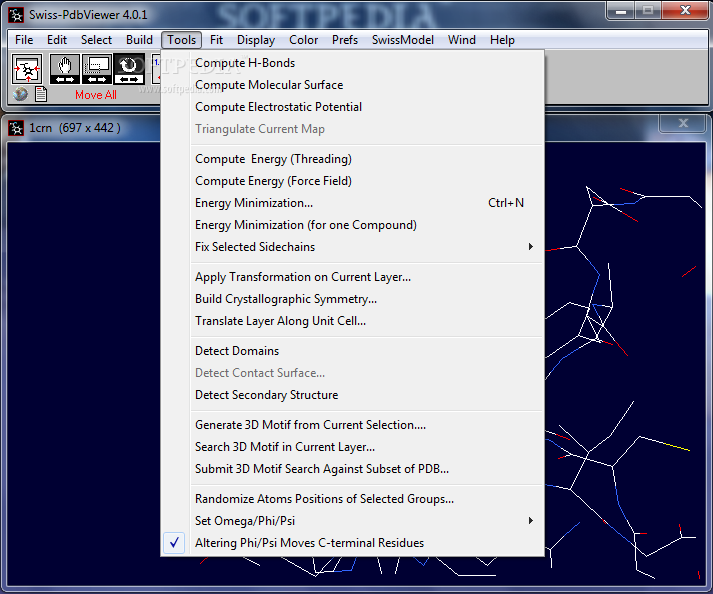The width and height of the screenshot is (713, 594).
Task: Expand Set Omega/Phi/Psi submenu
Action: tap(352, 521)
